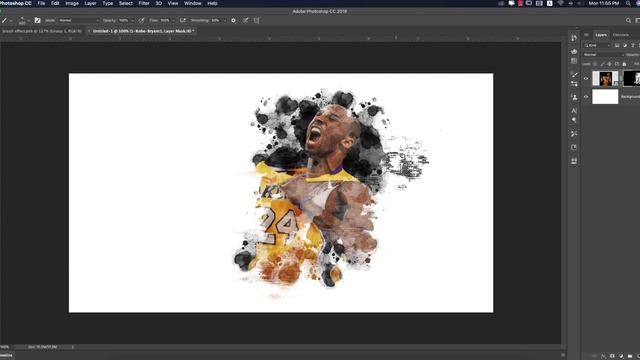Screen dimensions: 640x360
Task: Open the Brushes panel icon
Action: [574, 75]
